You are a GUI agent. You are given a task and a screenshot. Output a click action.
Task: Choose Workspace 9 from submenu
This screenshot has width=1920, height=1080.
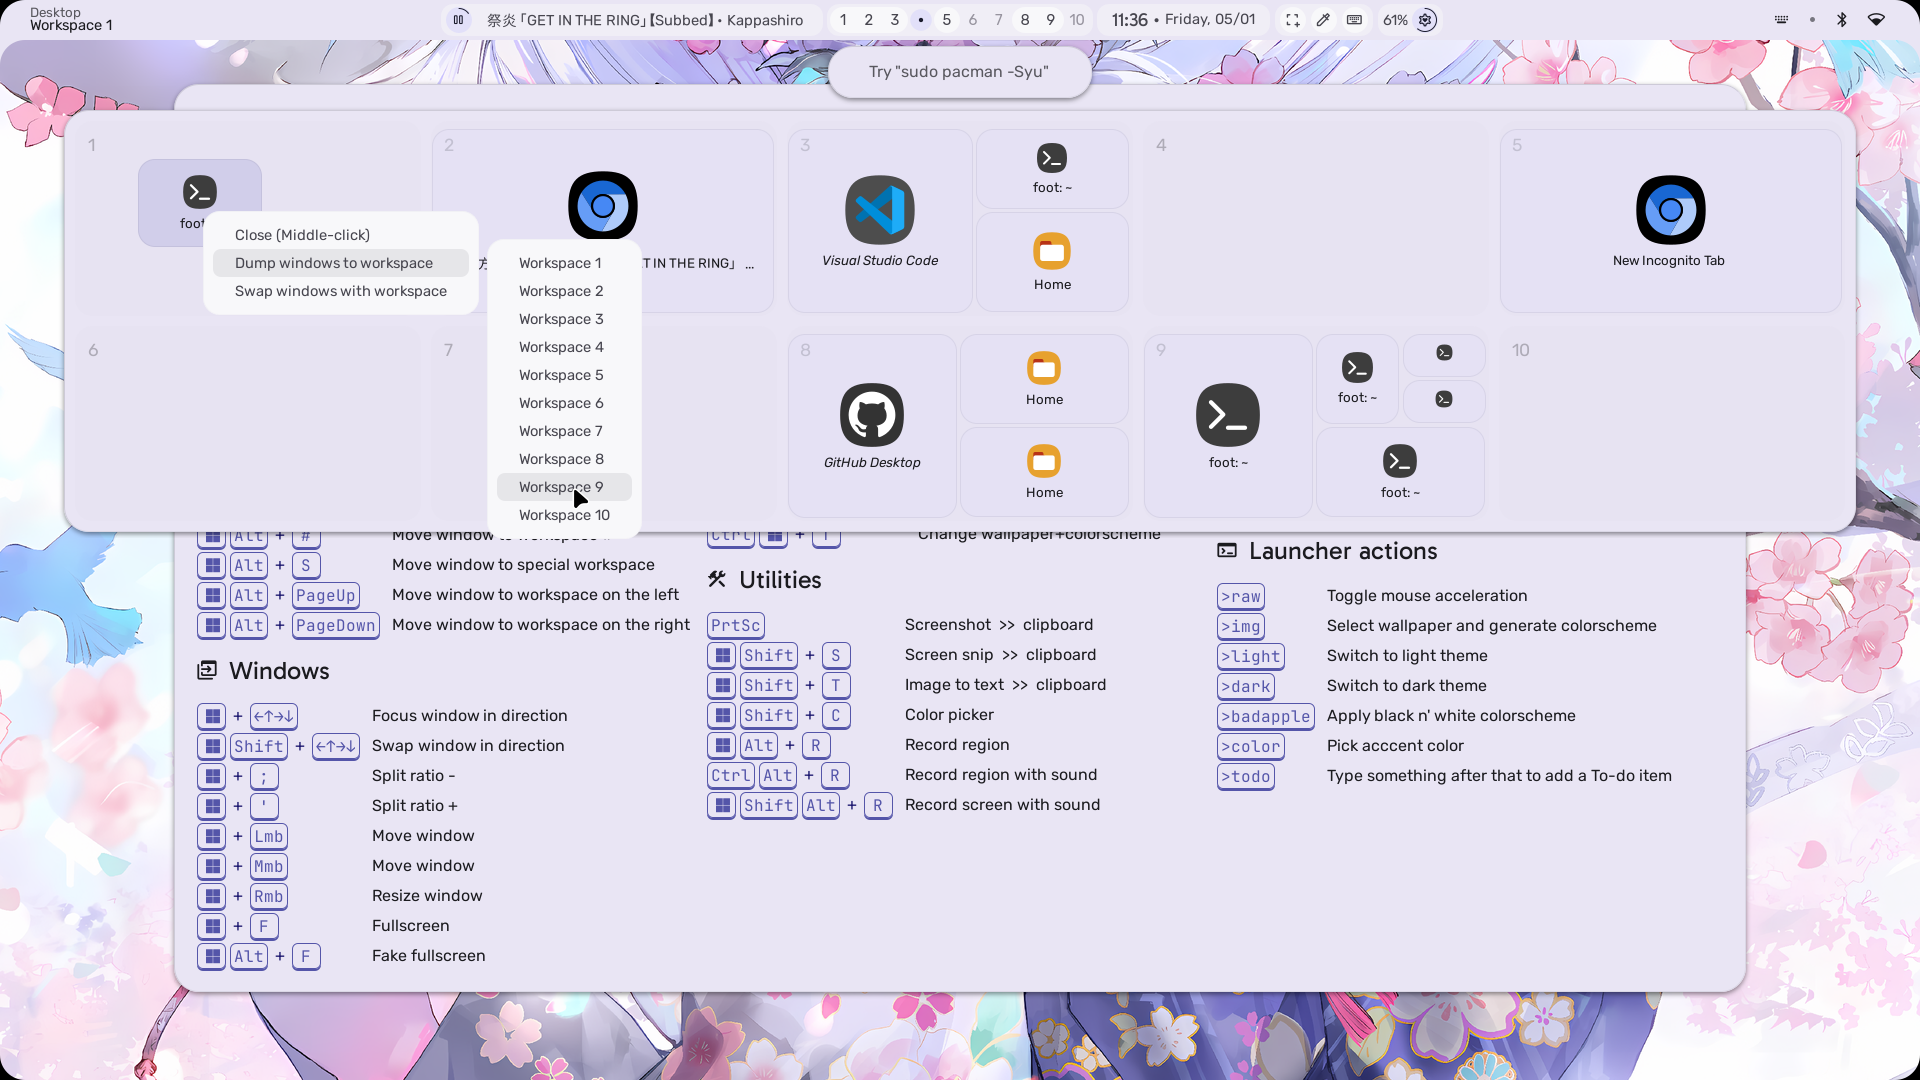[561, 487]
